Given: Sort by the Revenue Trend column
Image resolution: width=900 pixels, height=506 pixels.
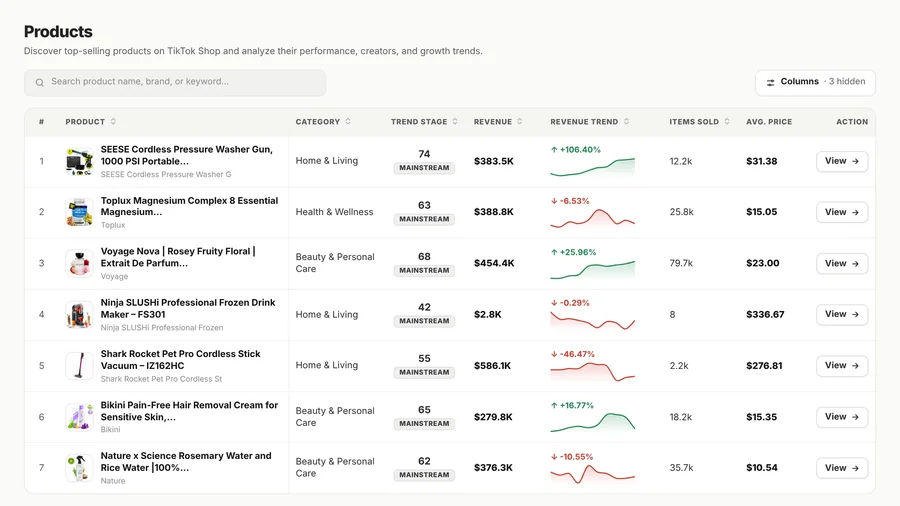Looking at the screenshot, I should click(589, 122).
